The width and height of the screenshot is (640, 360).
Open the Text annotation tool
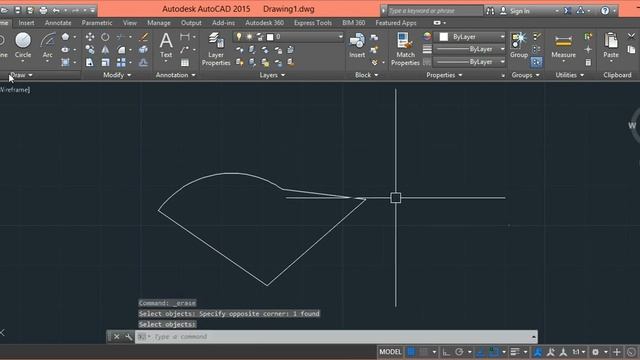tap(166, 46)
